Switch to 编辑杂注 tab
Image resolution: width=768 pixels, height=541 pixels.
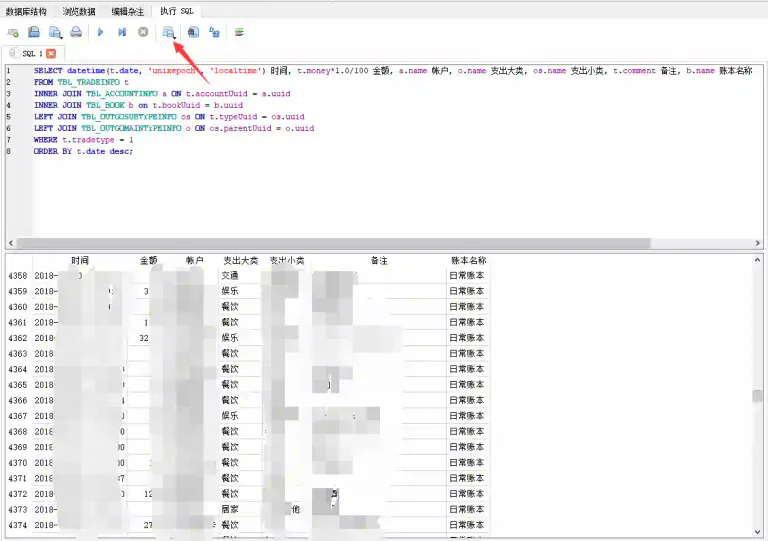(128, 11)
